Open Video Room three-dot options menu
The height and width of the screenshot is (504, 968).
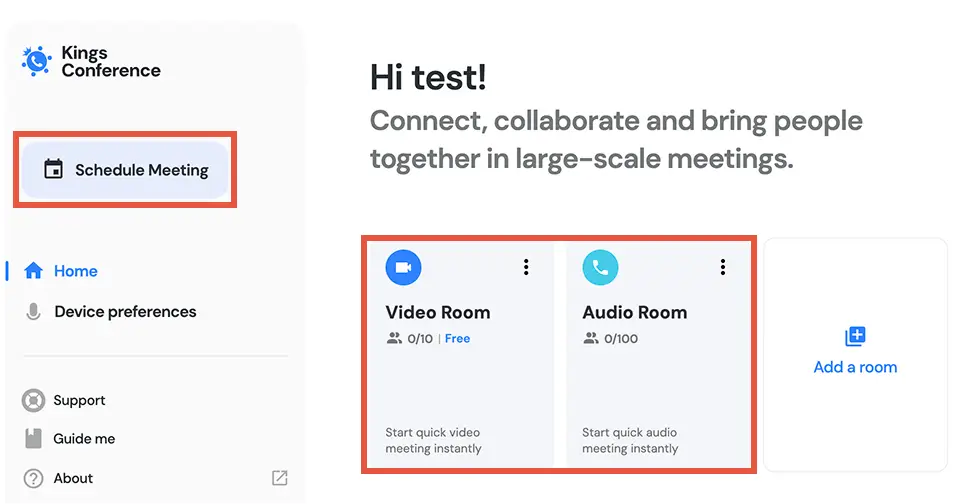[x=526, y=267]
